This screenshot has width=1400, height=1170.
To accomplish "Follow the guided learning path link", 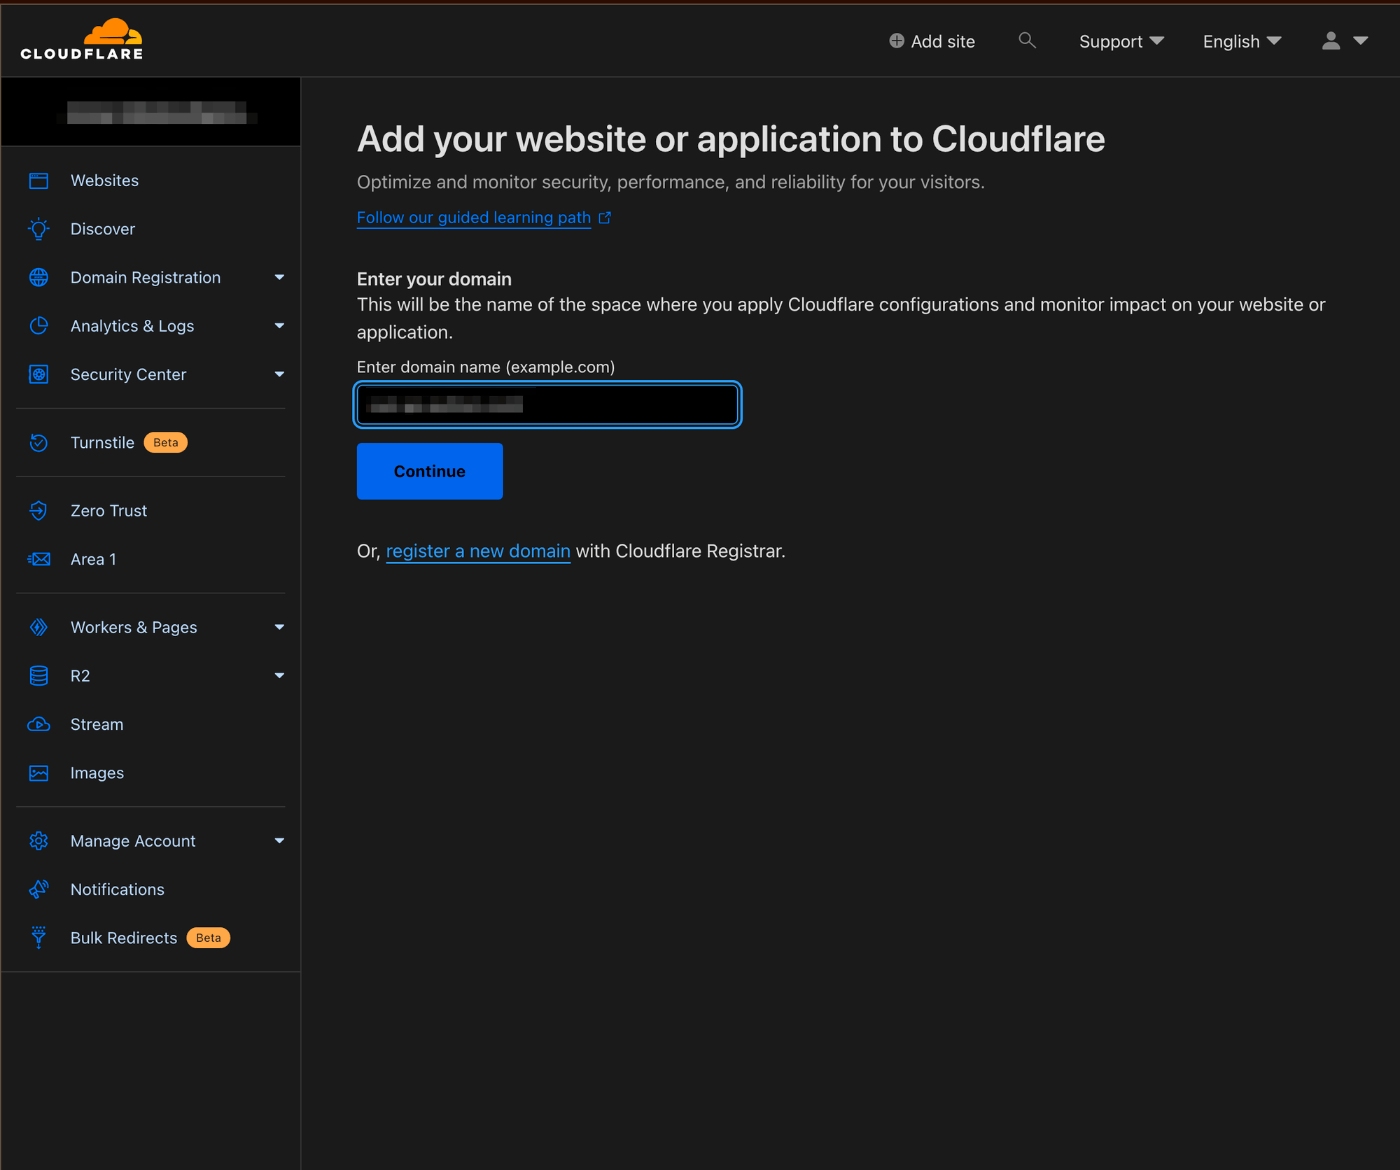I will click(474, 218).
